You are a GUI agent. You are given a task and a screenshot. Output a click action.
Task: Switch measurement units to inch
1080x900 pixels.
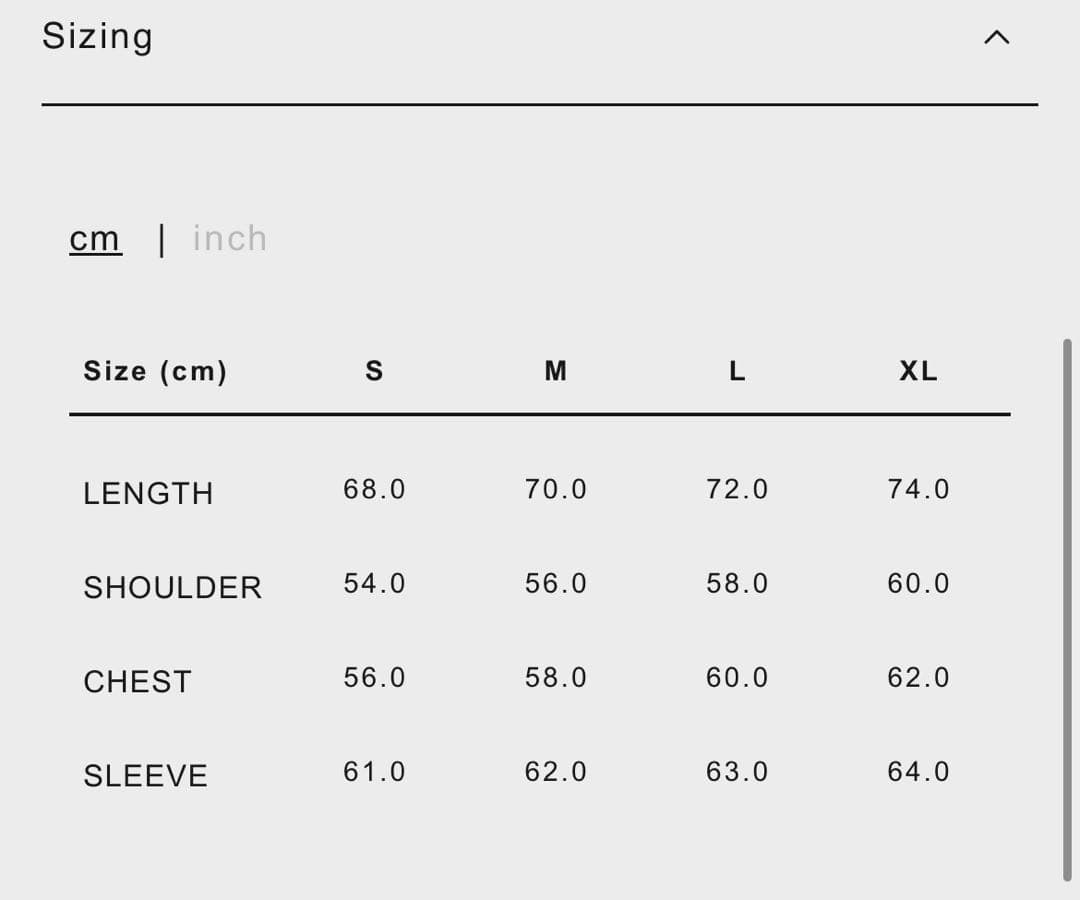point(230,239)
